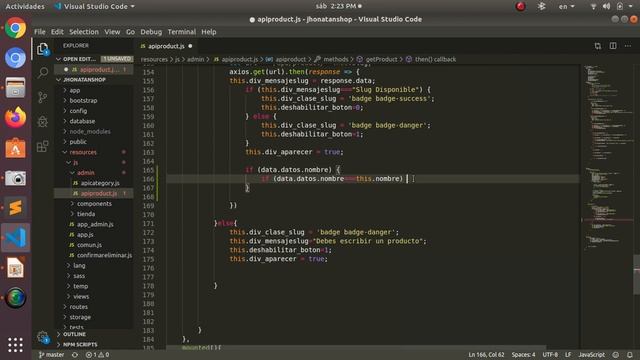Expand the components folder
The height and width of the screenshot is (360, 640).
tap(94, 203)
